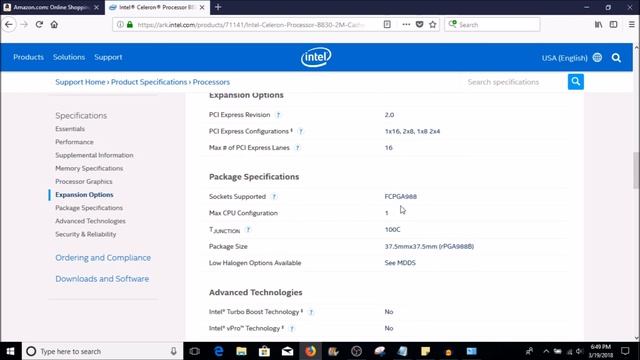Go back with the browser back arrow
The height and width of the screenshot is (360, 640).
[x=9, y=24]
